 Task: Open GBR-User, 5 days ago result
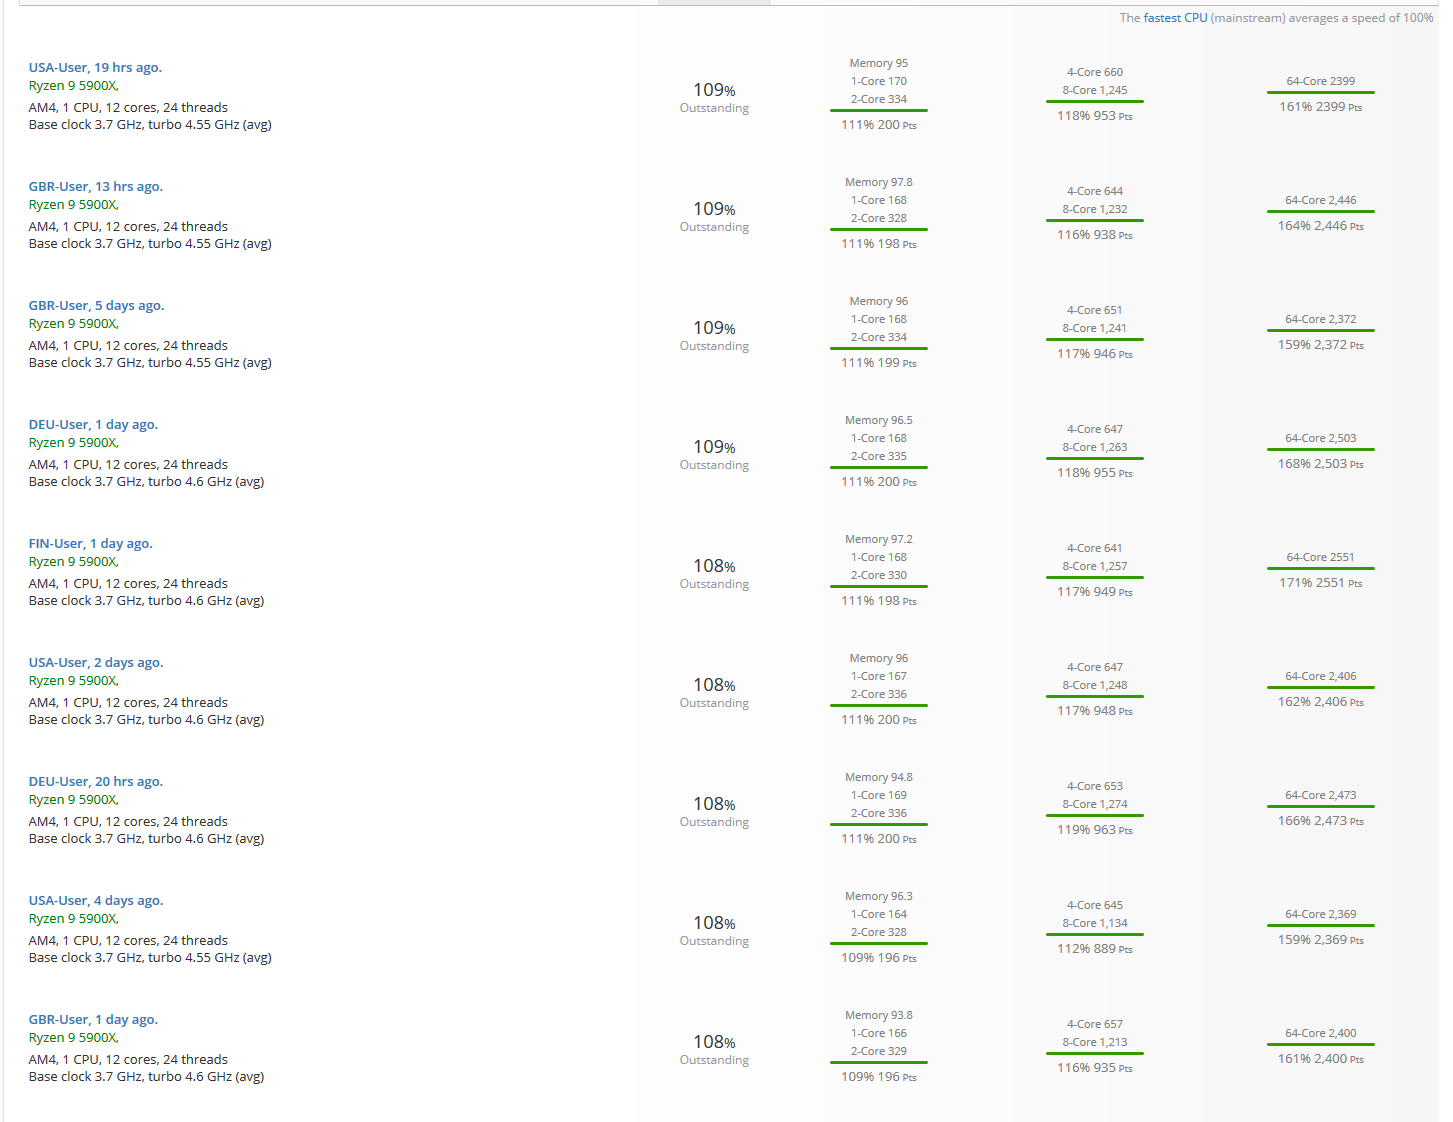pos(96,306)
